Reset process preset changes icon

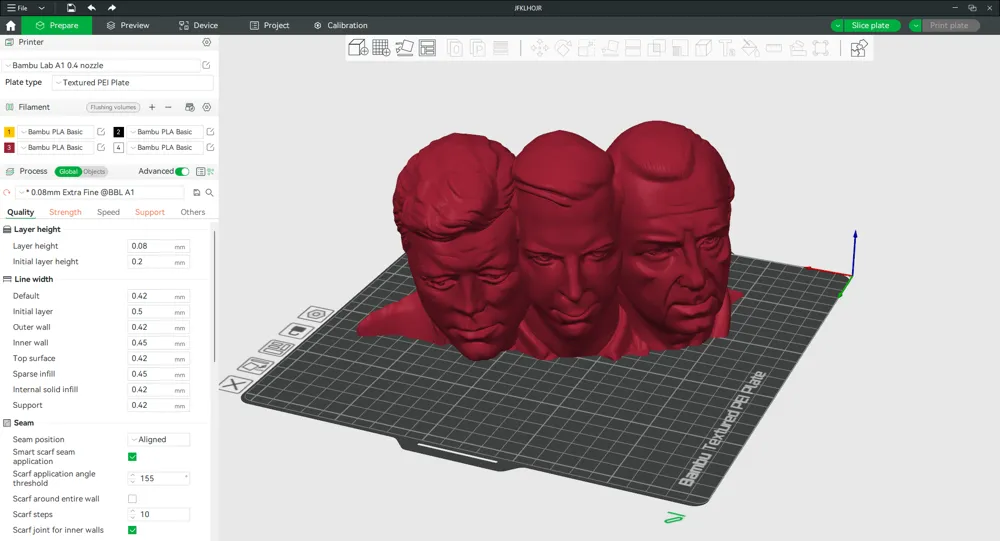(6, 192)
